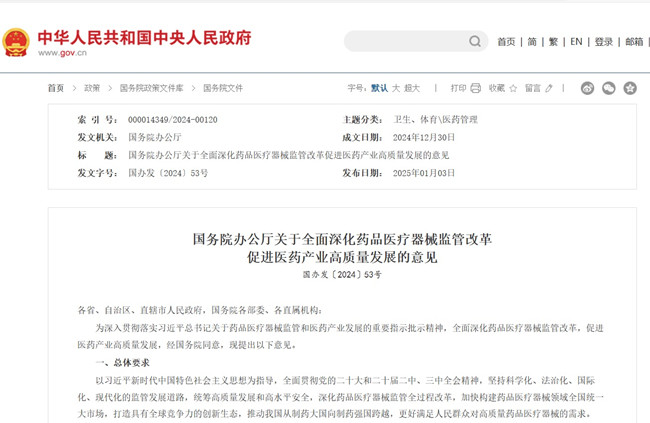650x423 pixels.
Task: Switch to Traditional Chinese (繁)
Action: point(553,42)
